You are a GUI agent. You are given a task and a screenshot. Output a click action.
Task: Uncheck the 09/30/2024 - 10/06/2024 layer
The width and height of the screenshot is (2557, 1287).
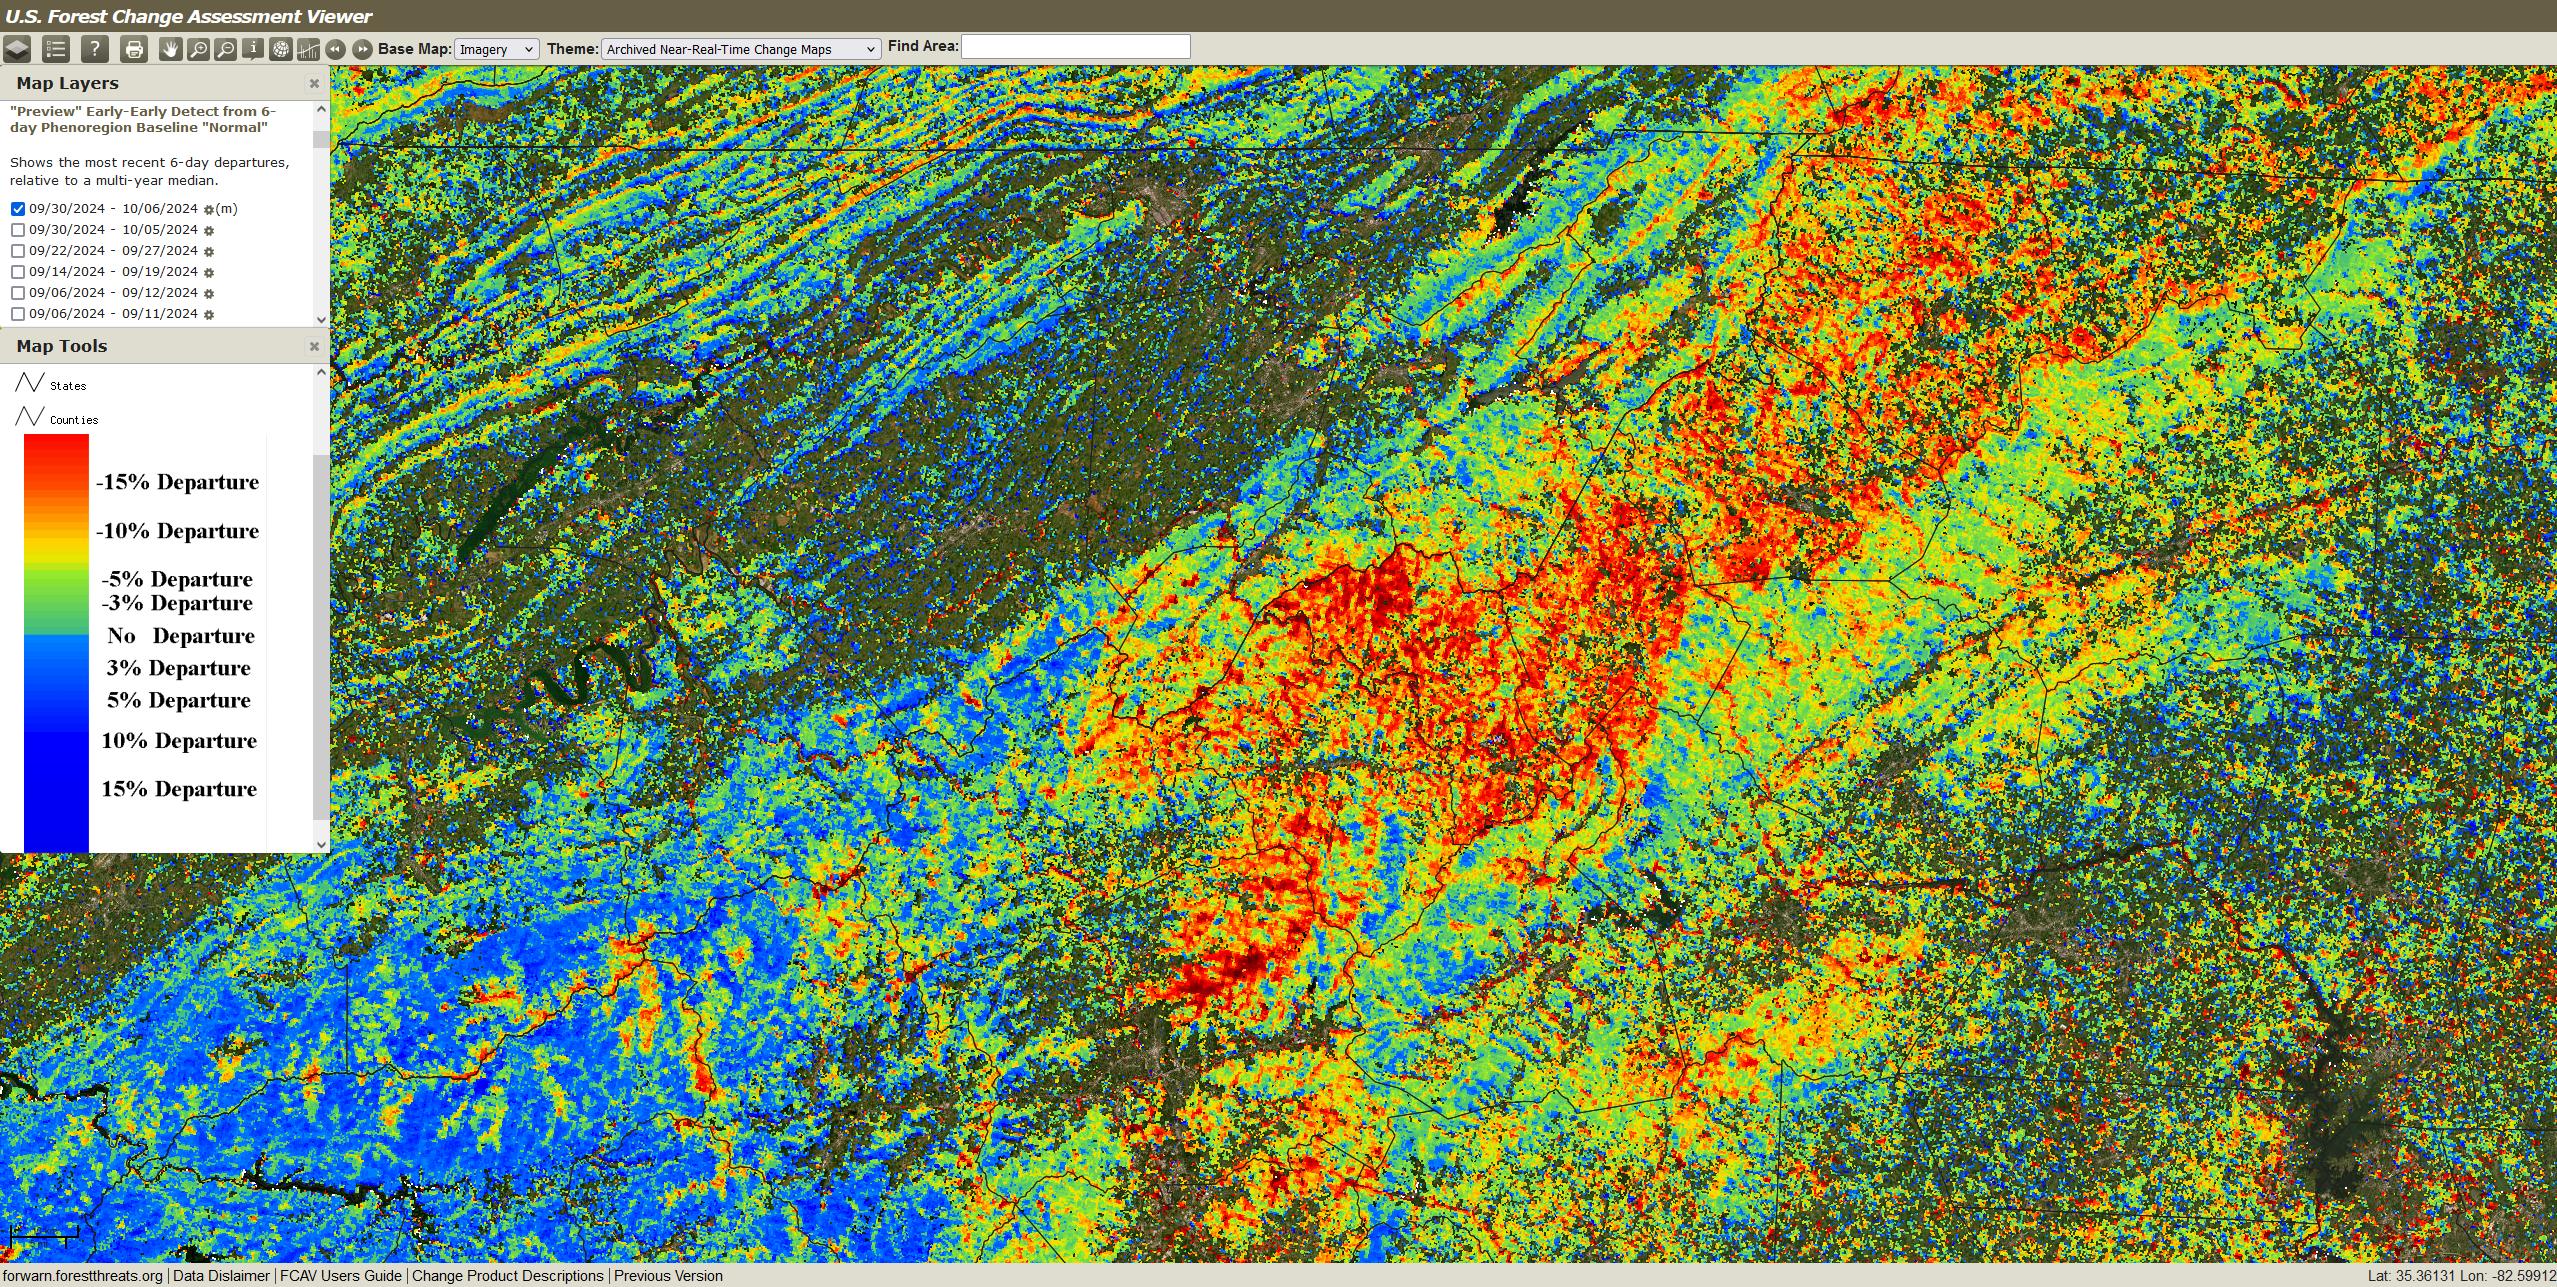(18, 209)
